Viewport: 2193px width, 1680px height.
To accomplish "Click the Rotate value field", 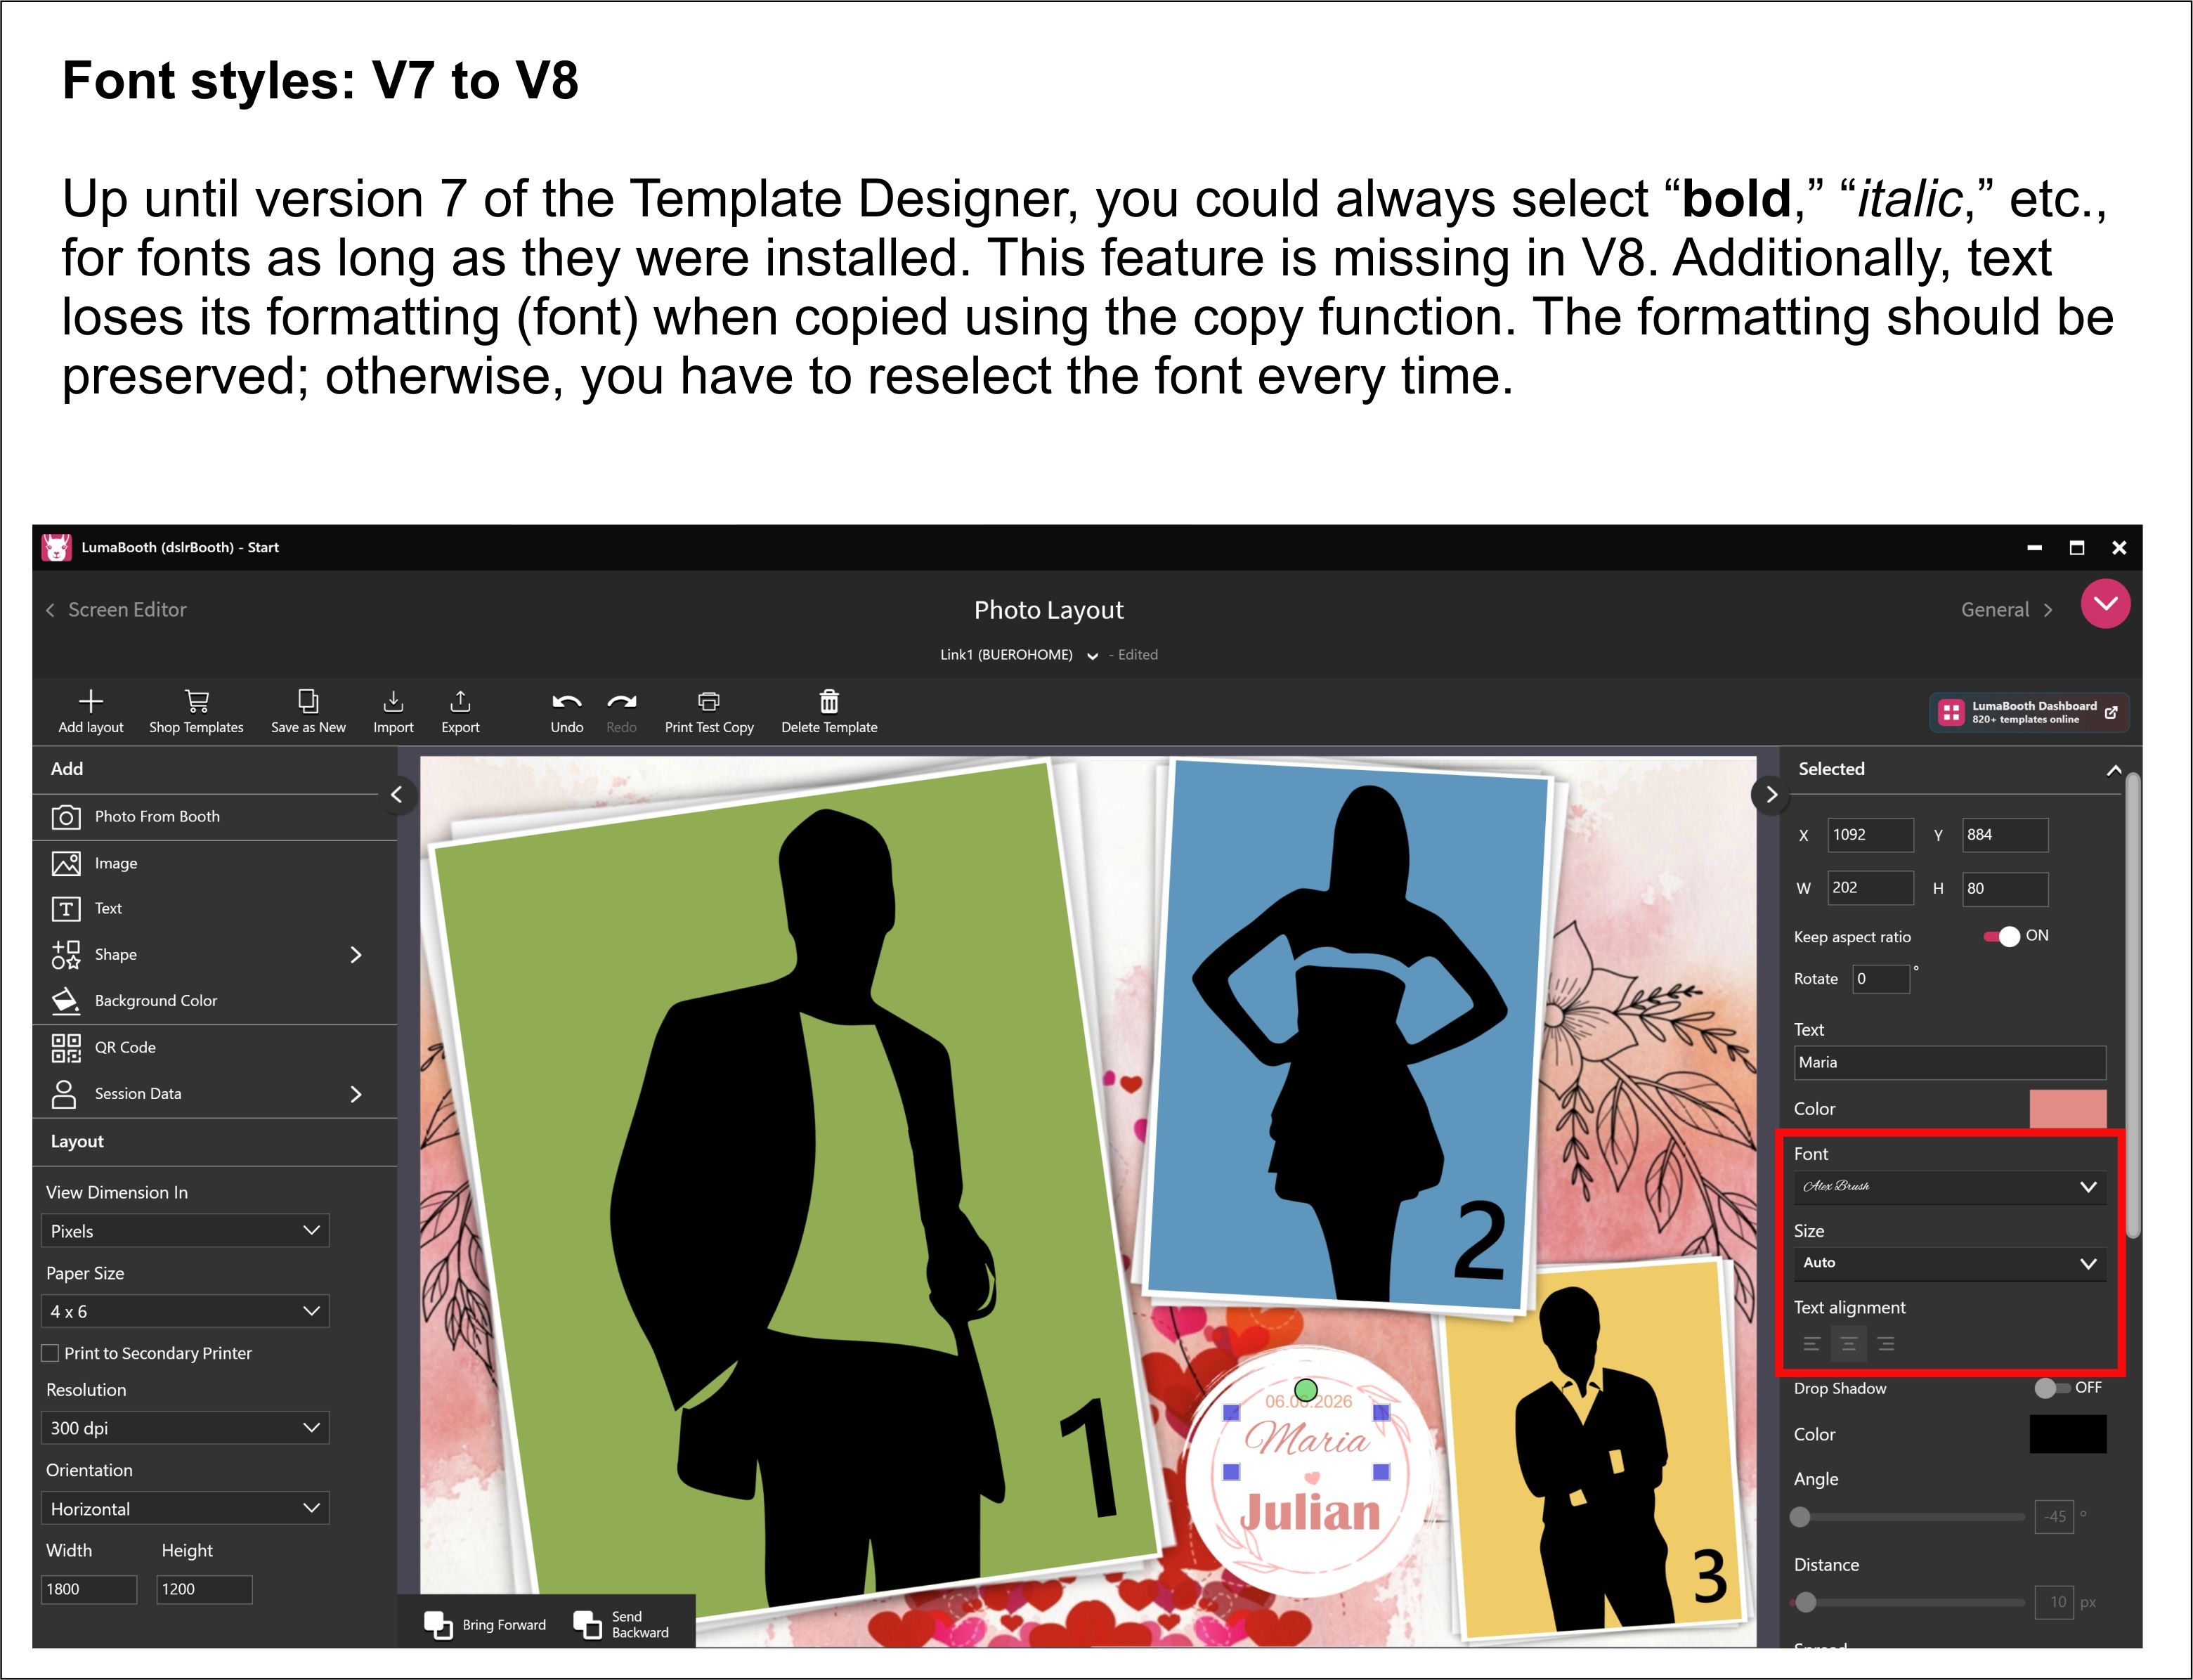I will 1881,979.
